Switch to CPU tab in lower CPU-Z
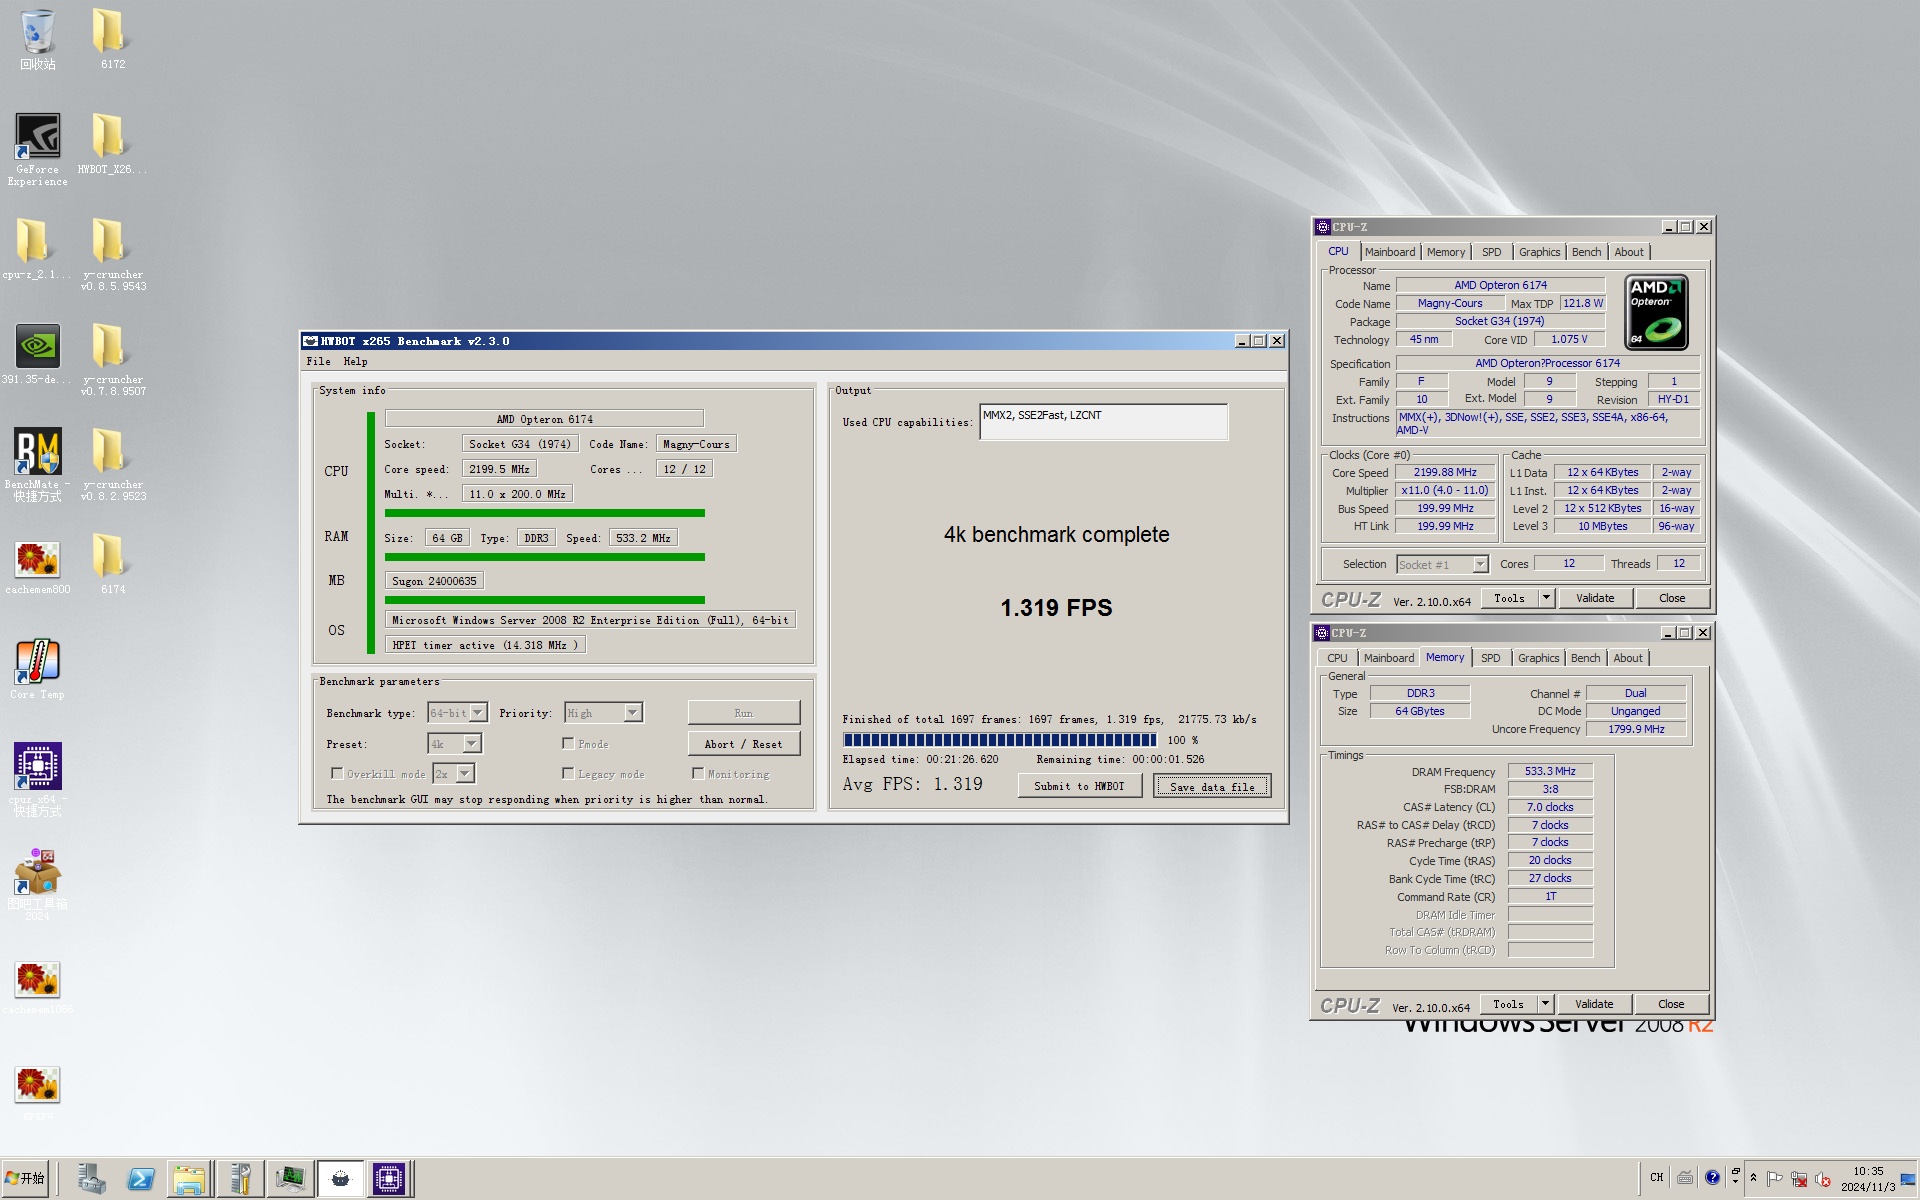The width and height of the screenshot is (1920, 1200). pyautogui.click(x=1337, y=658)
